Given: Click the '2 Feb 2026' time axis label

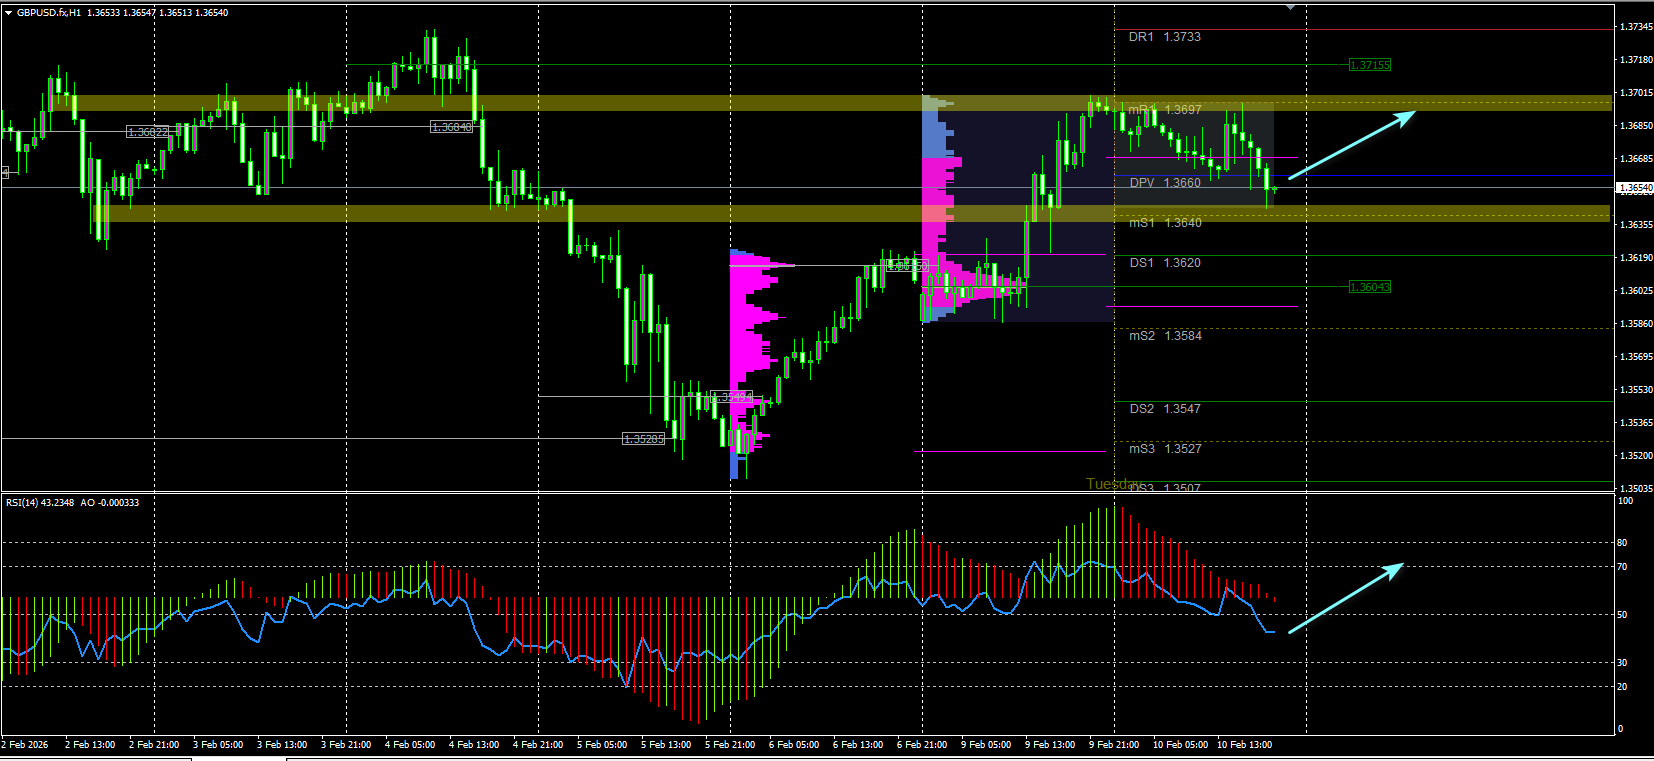Looking at the screenshot, I should [x=25, y=745].
